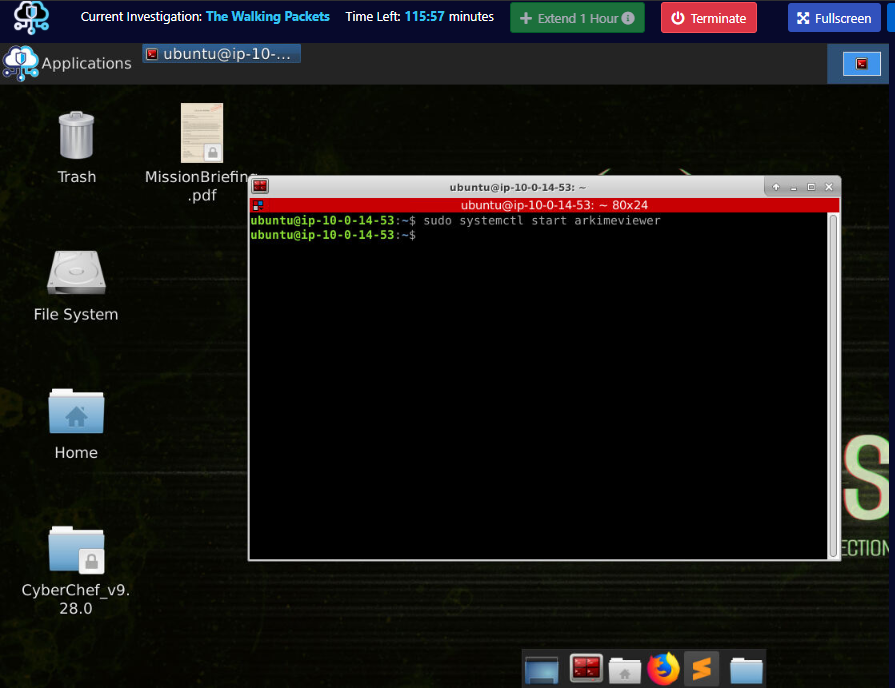Open the Home folder desktop icon
895x688 pixels.
pyautogui.click(x=76, y=412)
